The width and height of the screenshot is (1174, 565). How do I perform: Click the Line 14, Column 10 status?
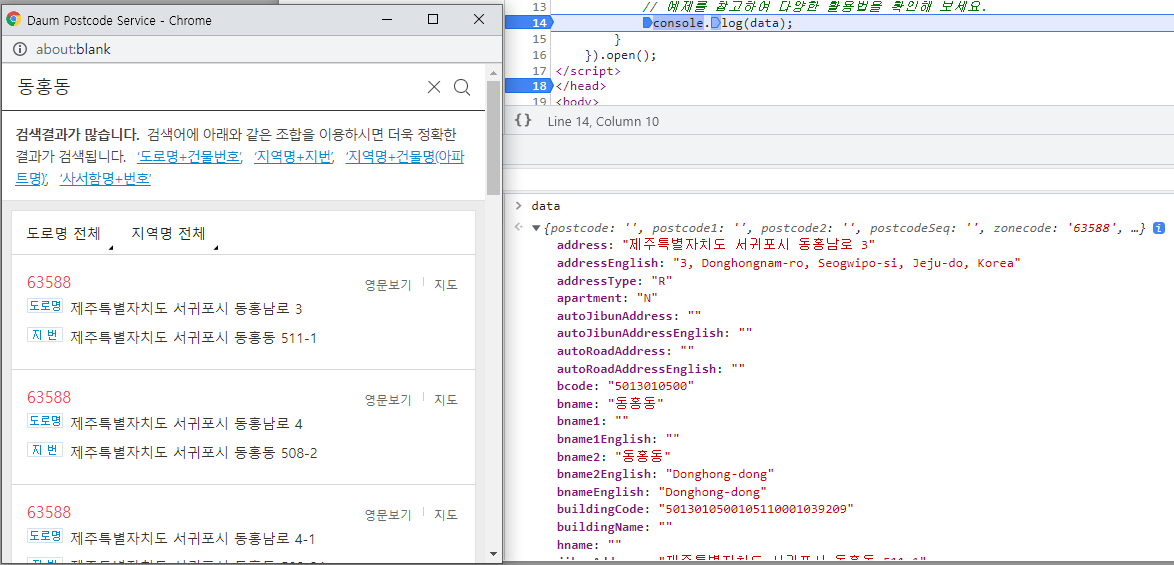click(x=603, y=121)
